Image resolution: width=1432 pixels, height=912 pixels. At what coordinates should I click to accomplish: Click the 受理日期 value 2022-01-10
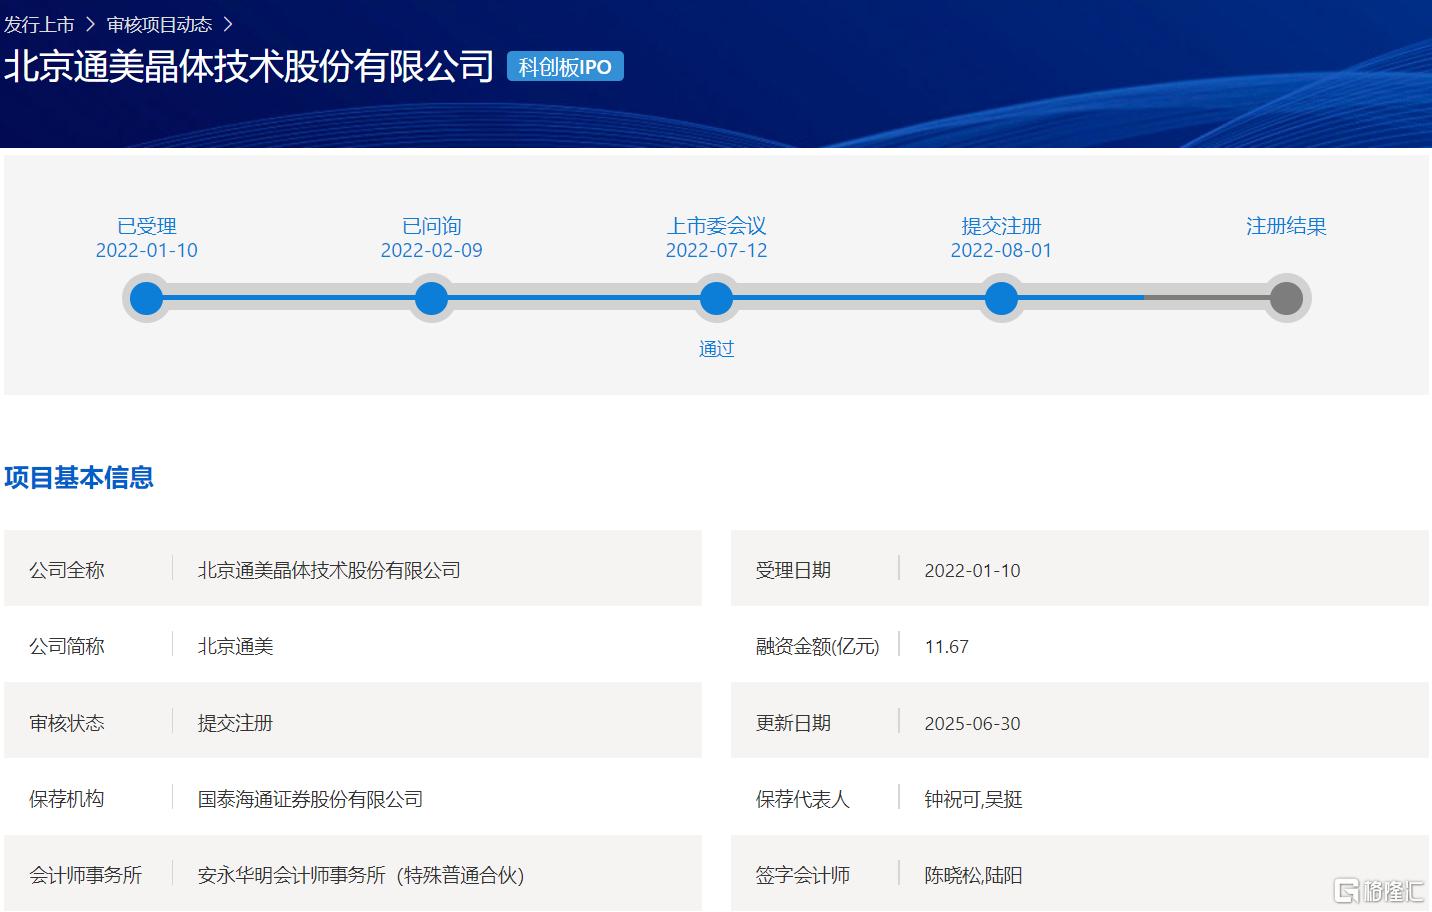(972, 570)
